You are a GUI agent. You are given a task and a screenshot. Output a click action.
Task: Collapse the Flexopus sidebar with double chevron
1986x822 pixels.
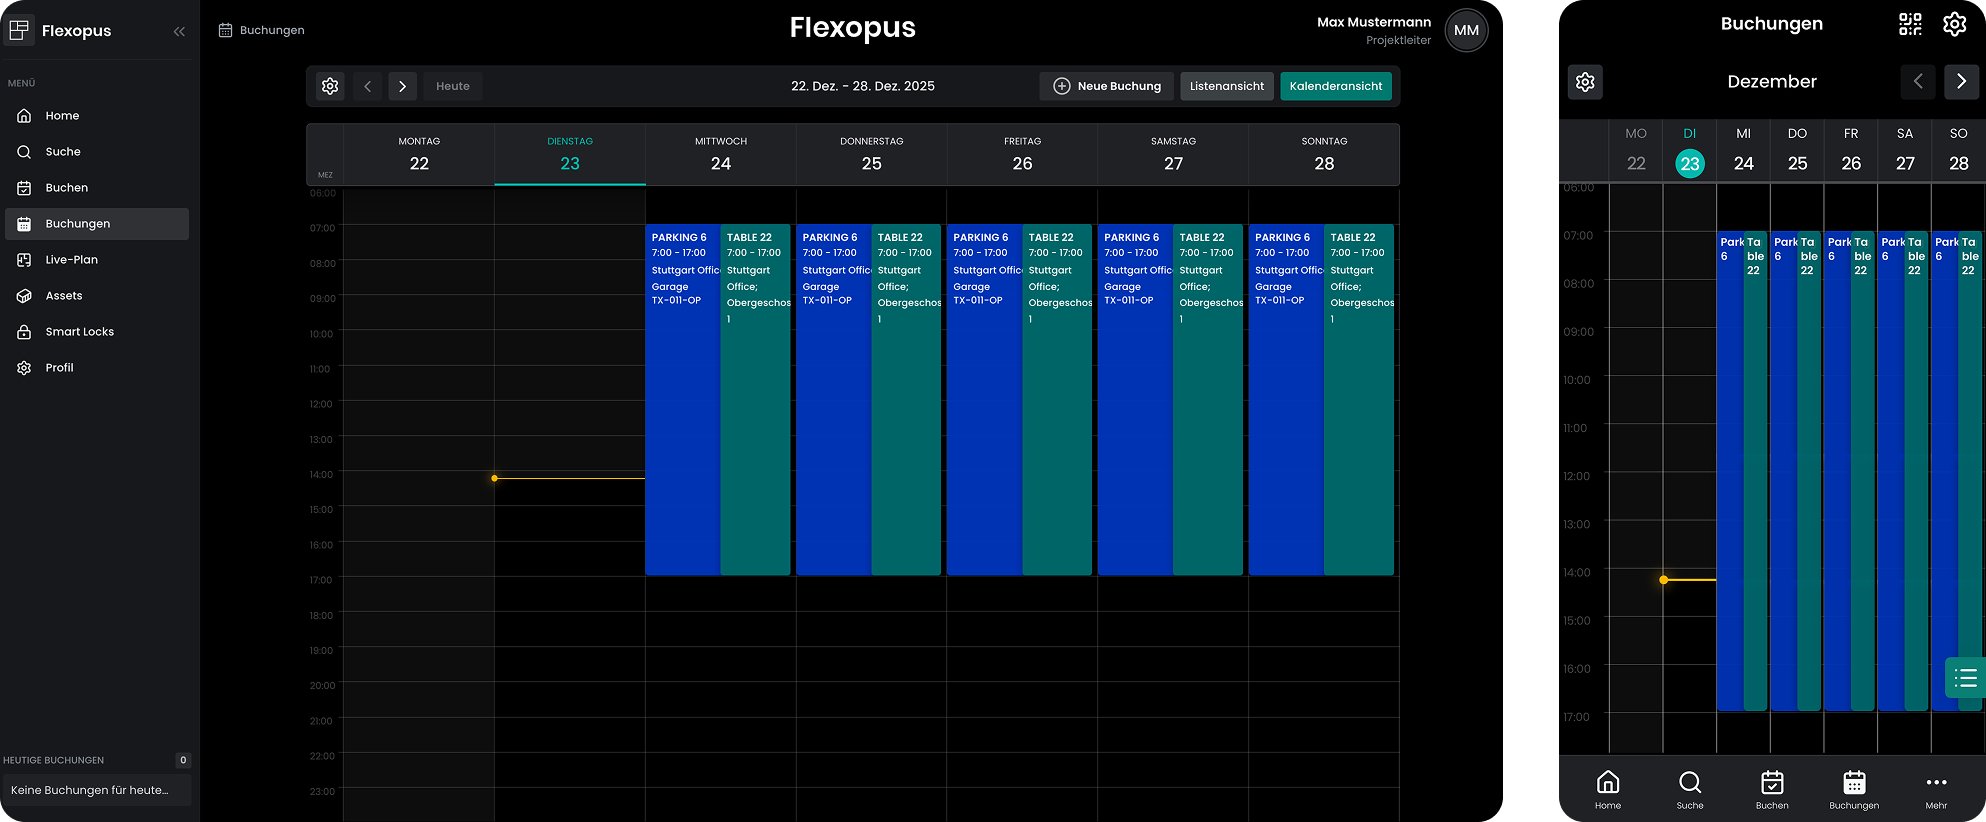[179, 31]
